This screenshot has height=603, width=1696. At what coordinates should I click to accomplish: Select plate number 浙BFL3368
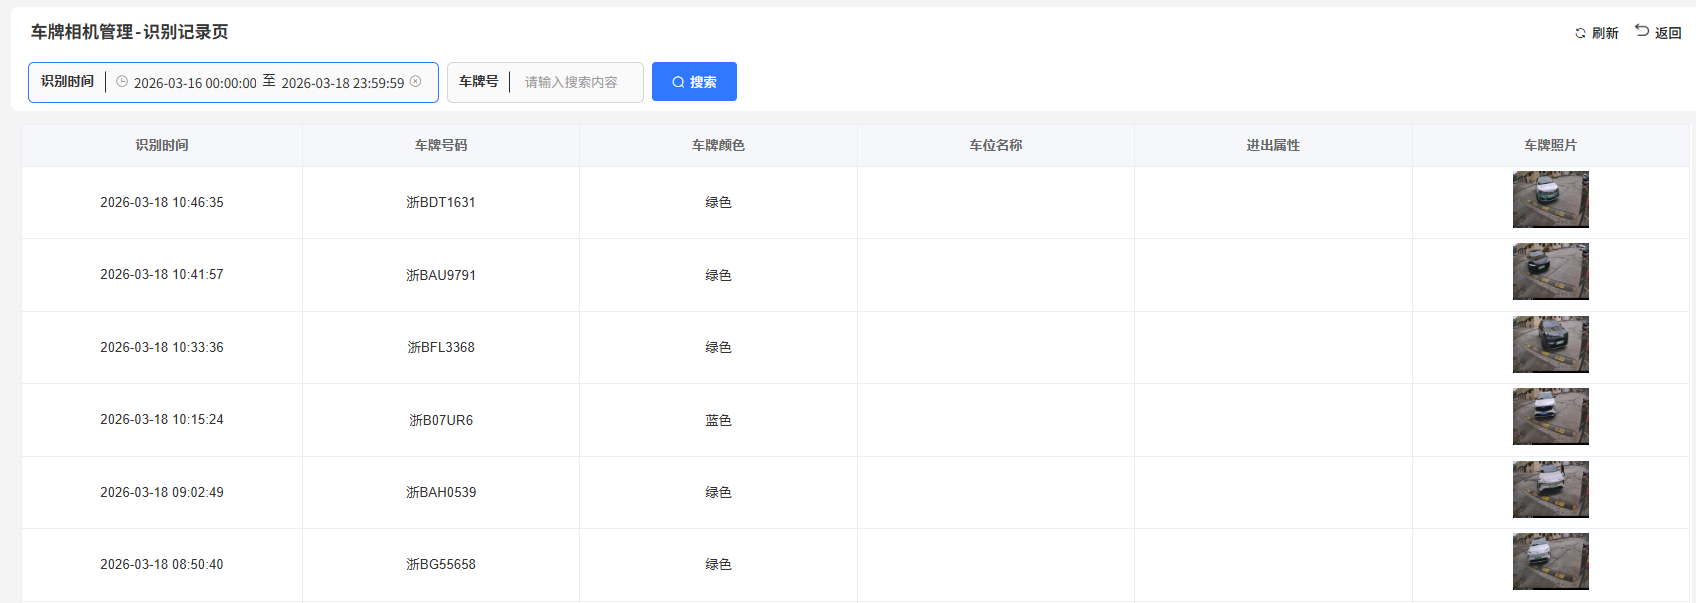click(x=441, y=347)
